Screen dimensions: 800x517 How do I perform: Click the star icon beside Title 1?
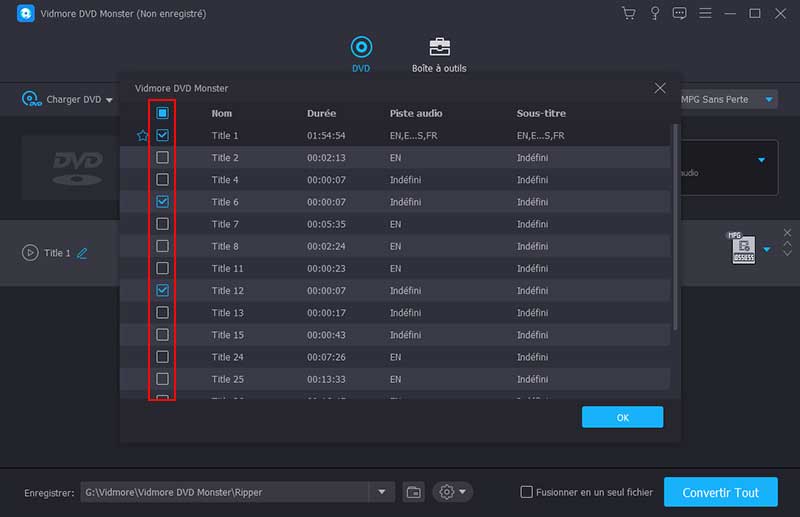pos(142,135)
